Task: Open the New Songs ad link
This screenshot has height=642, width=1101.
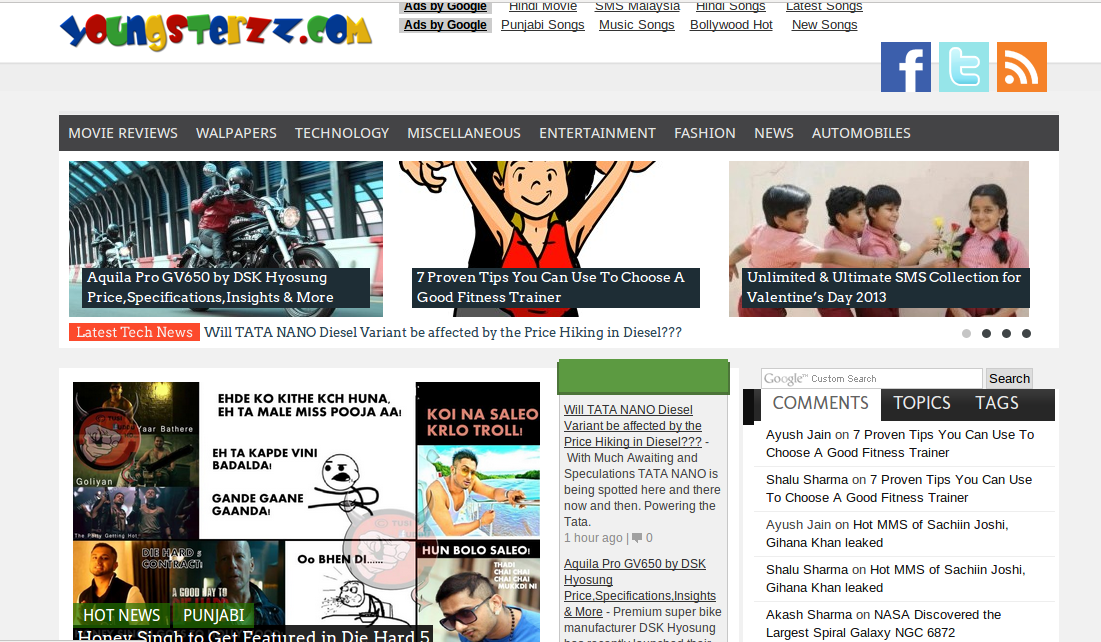Action: click(824, 25)
